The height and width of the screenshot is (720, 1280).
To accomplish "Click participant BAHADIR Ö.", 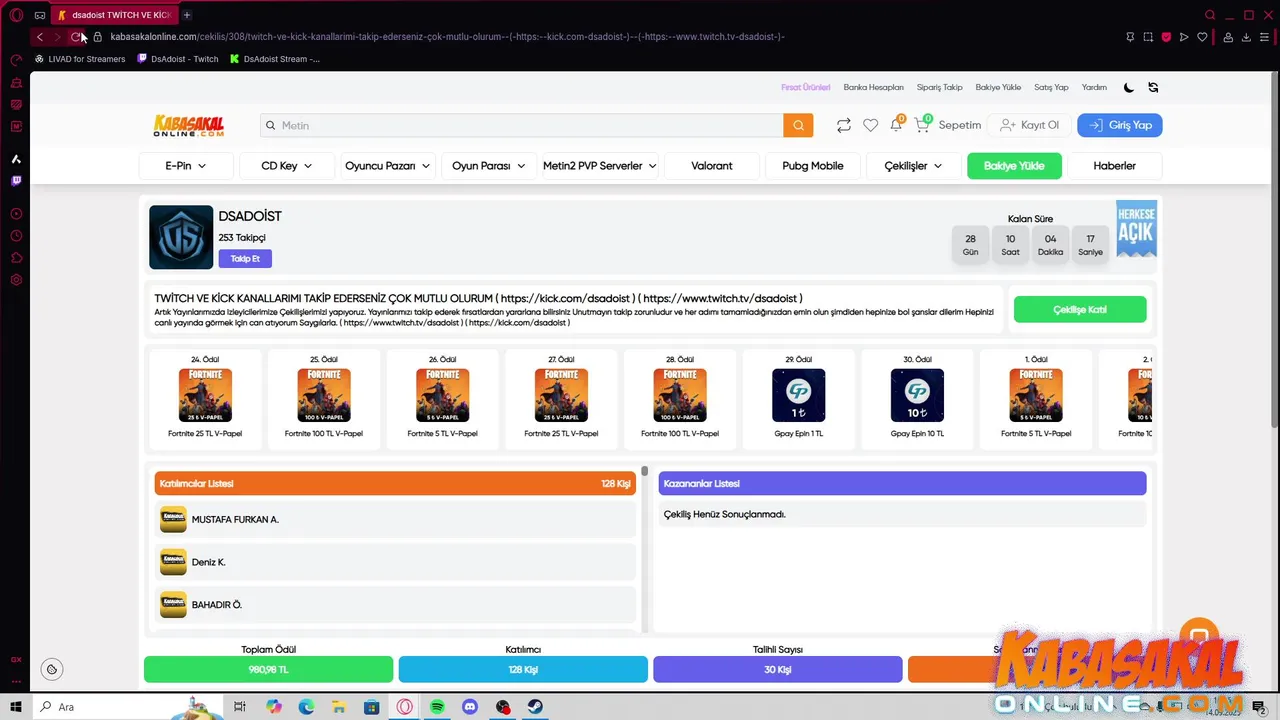I will (x=395, y=605).
